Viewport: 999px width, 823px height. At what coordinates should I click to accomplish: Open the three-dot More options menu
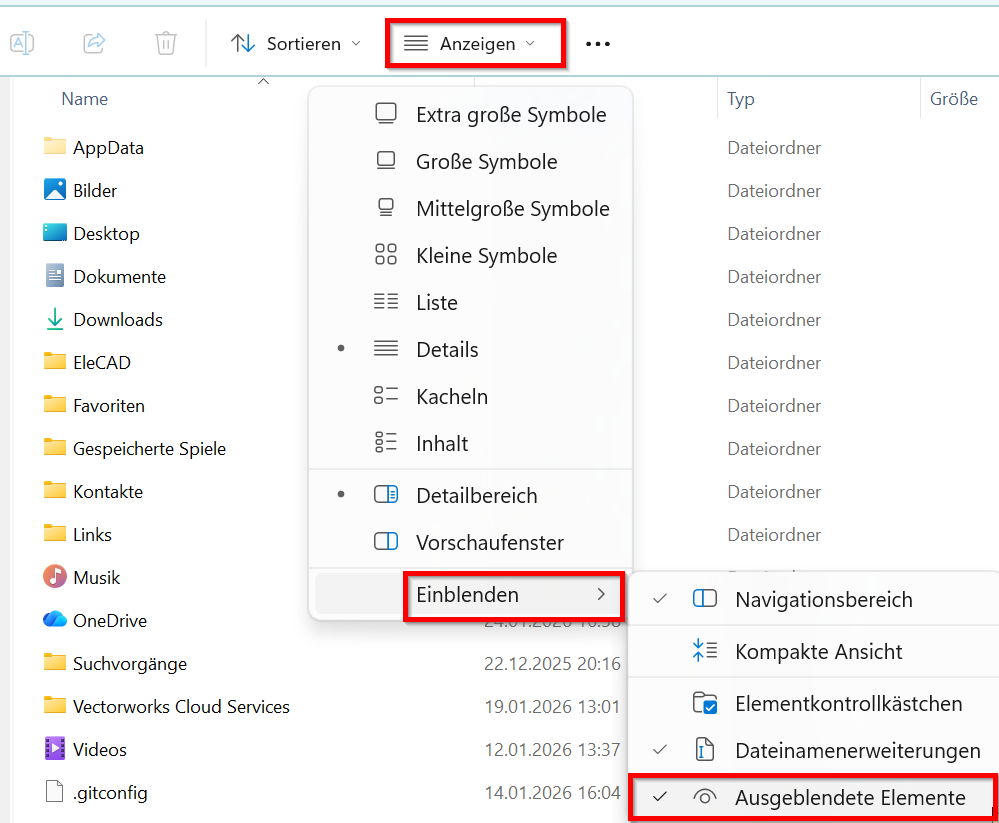(x=598, y=44)
